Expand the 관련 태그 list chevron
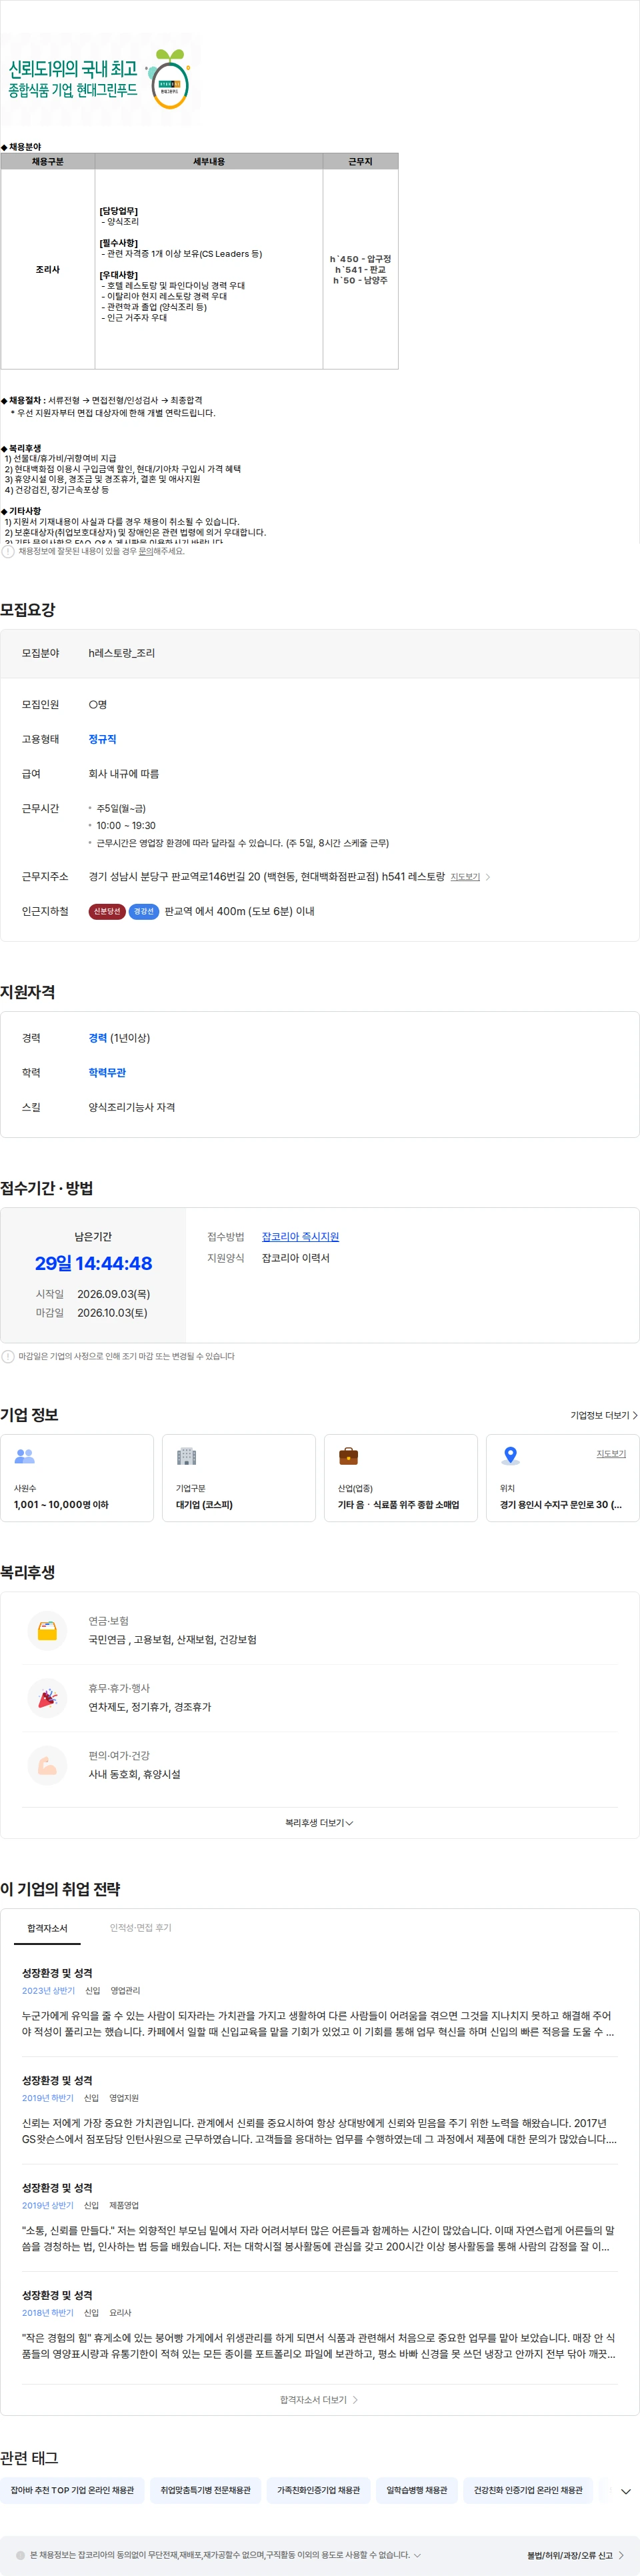 pos(625,2491)
